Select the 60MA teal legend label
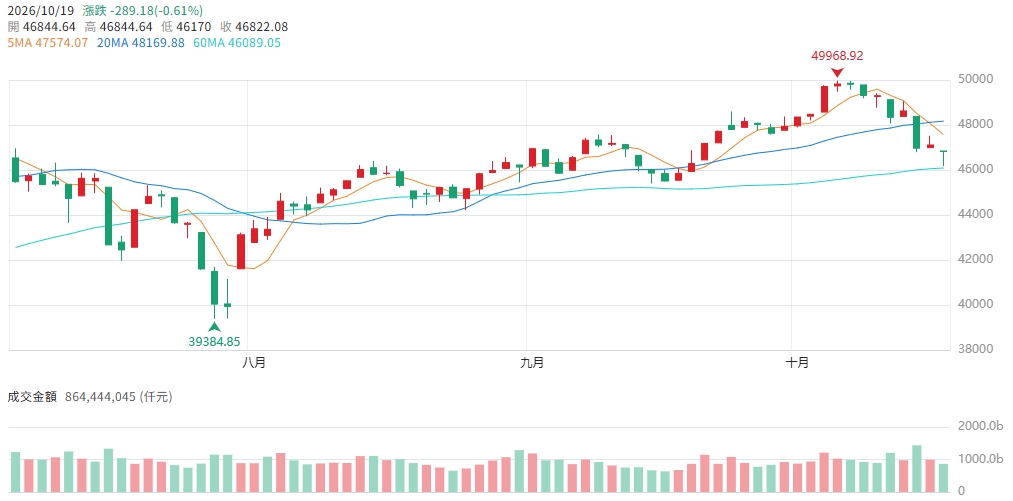The image size is (1013, 501). pyautogui.click(x=237, y=43)
